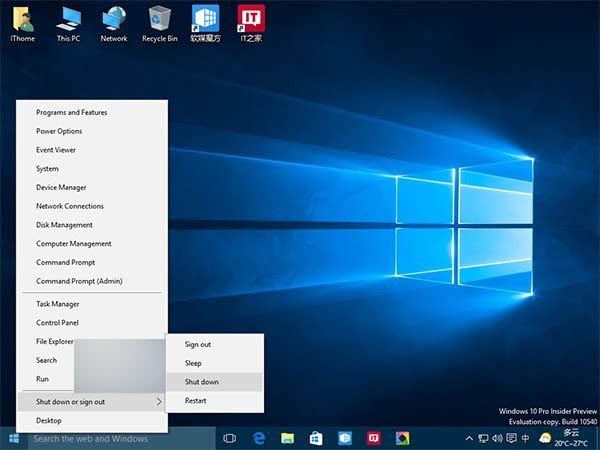Open Task View from the taskbar

tap(229, 438)
